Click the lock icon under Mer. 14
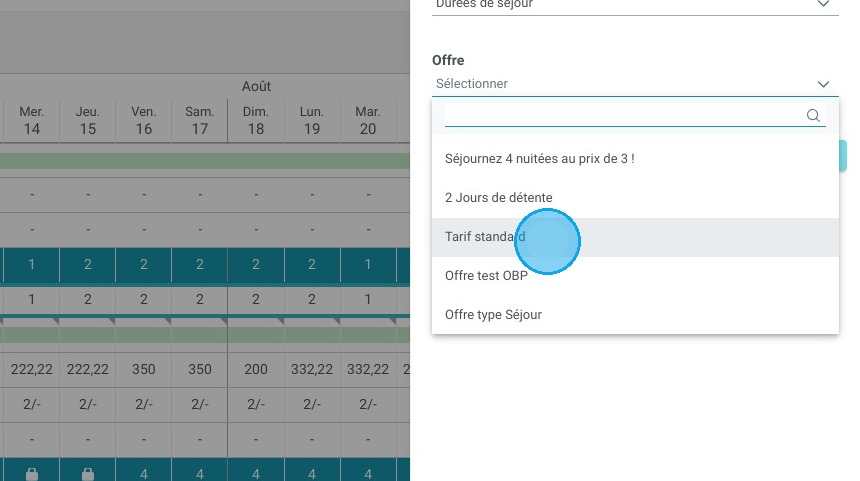Viewport: 860px width, 481px height. pyautogui.click(x=32, y=474)
